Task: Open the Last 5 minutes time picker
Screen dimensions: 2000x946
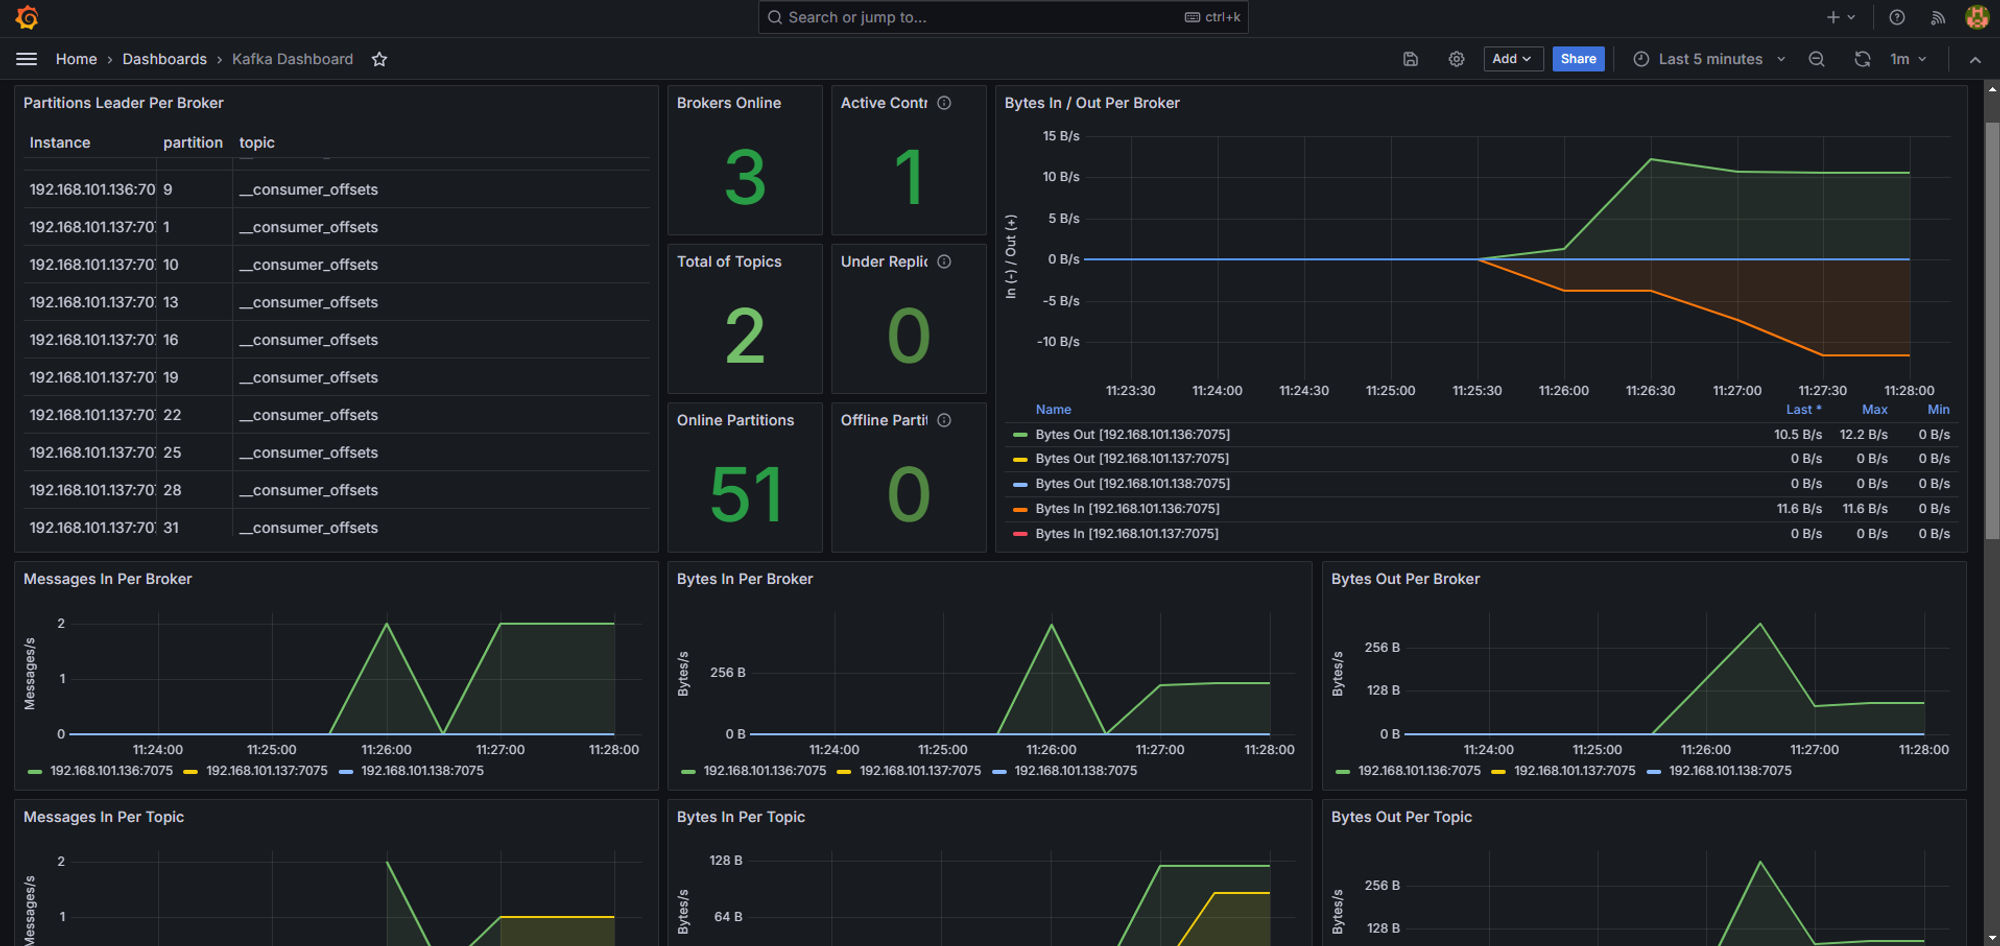Action: 1709,59
